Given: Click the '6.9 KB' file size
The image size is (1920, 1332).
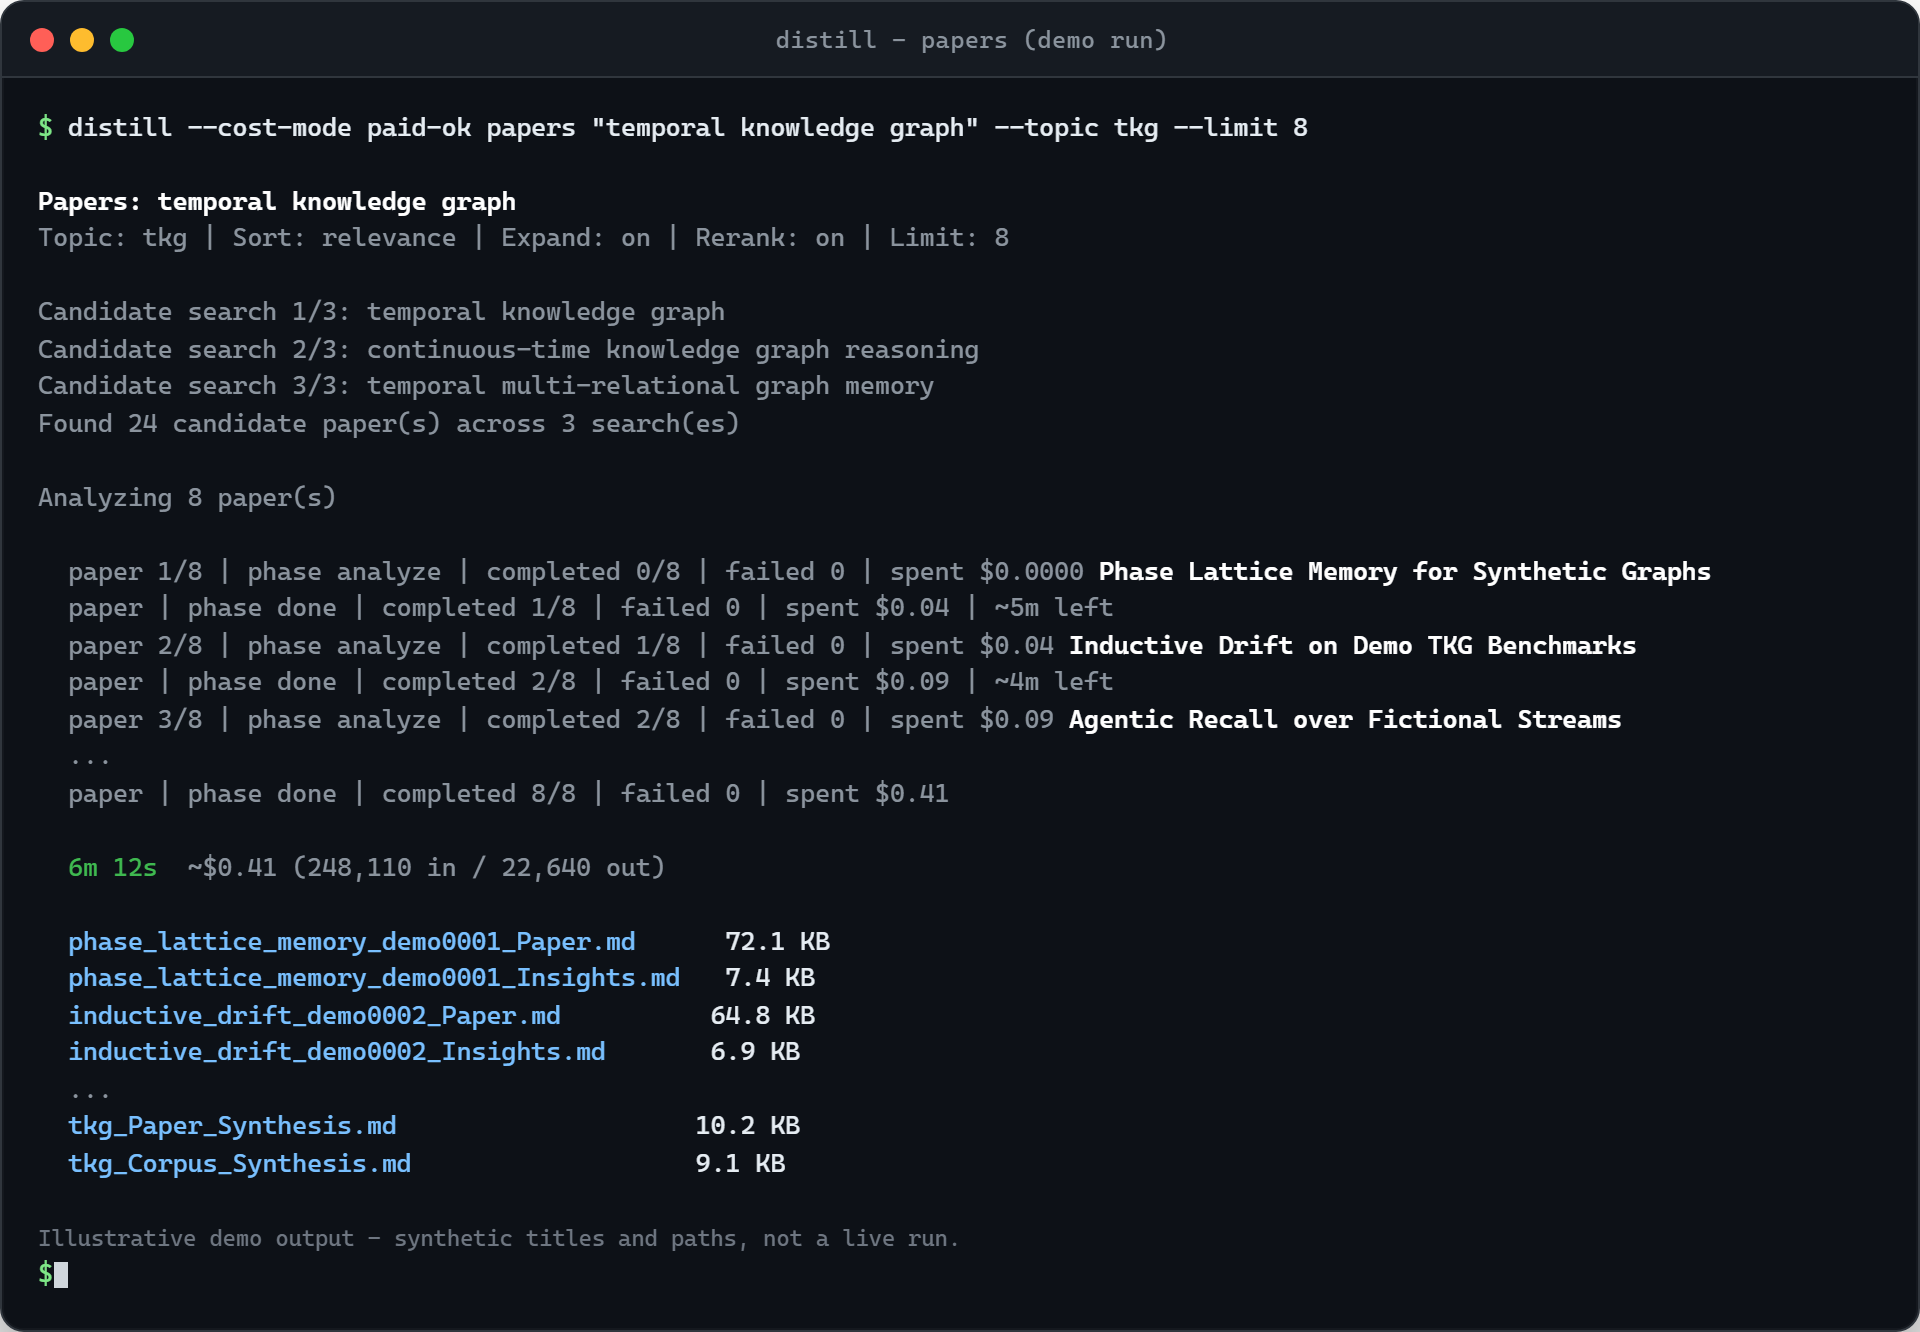Looking at the screenshot, I should [755, 1052].
